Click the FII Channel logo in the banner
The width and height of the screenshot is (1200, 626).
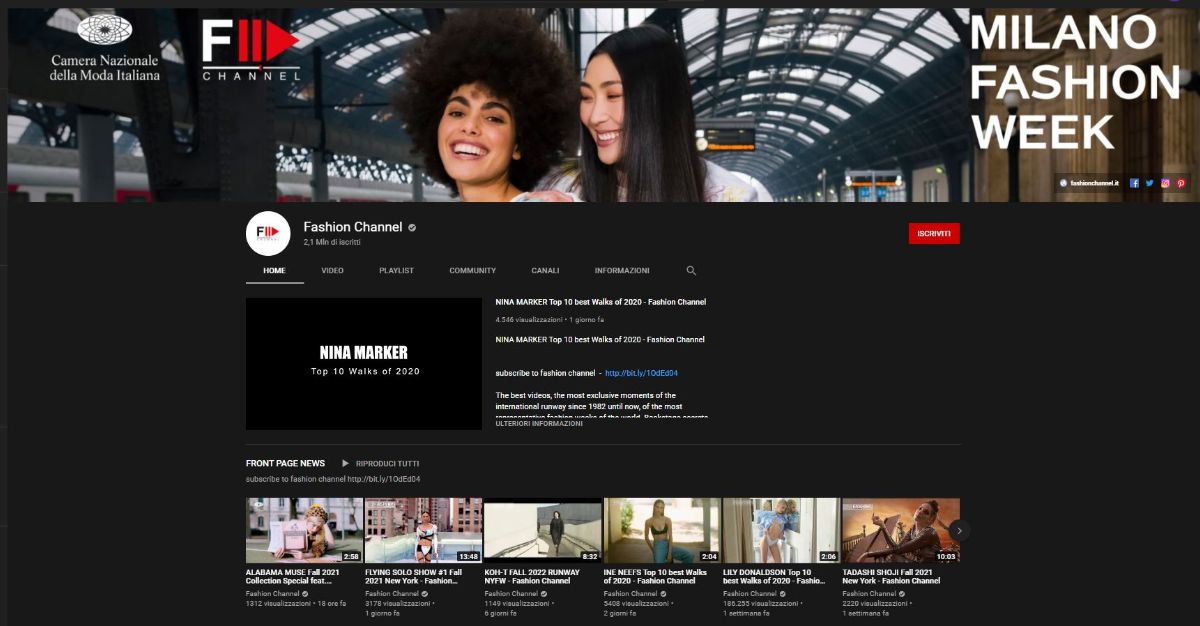251,49
